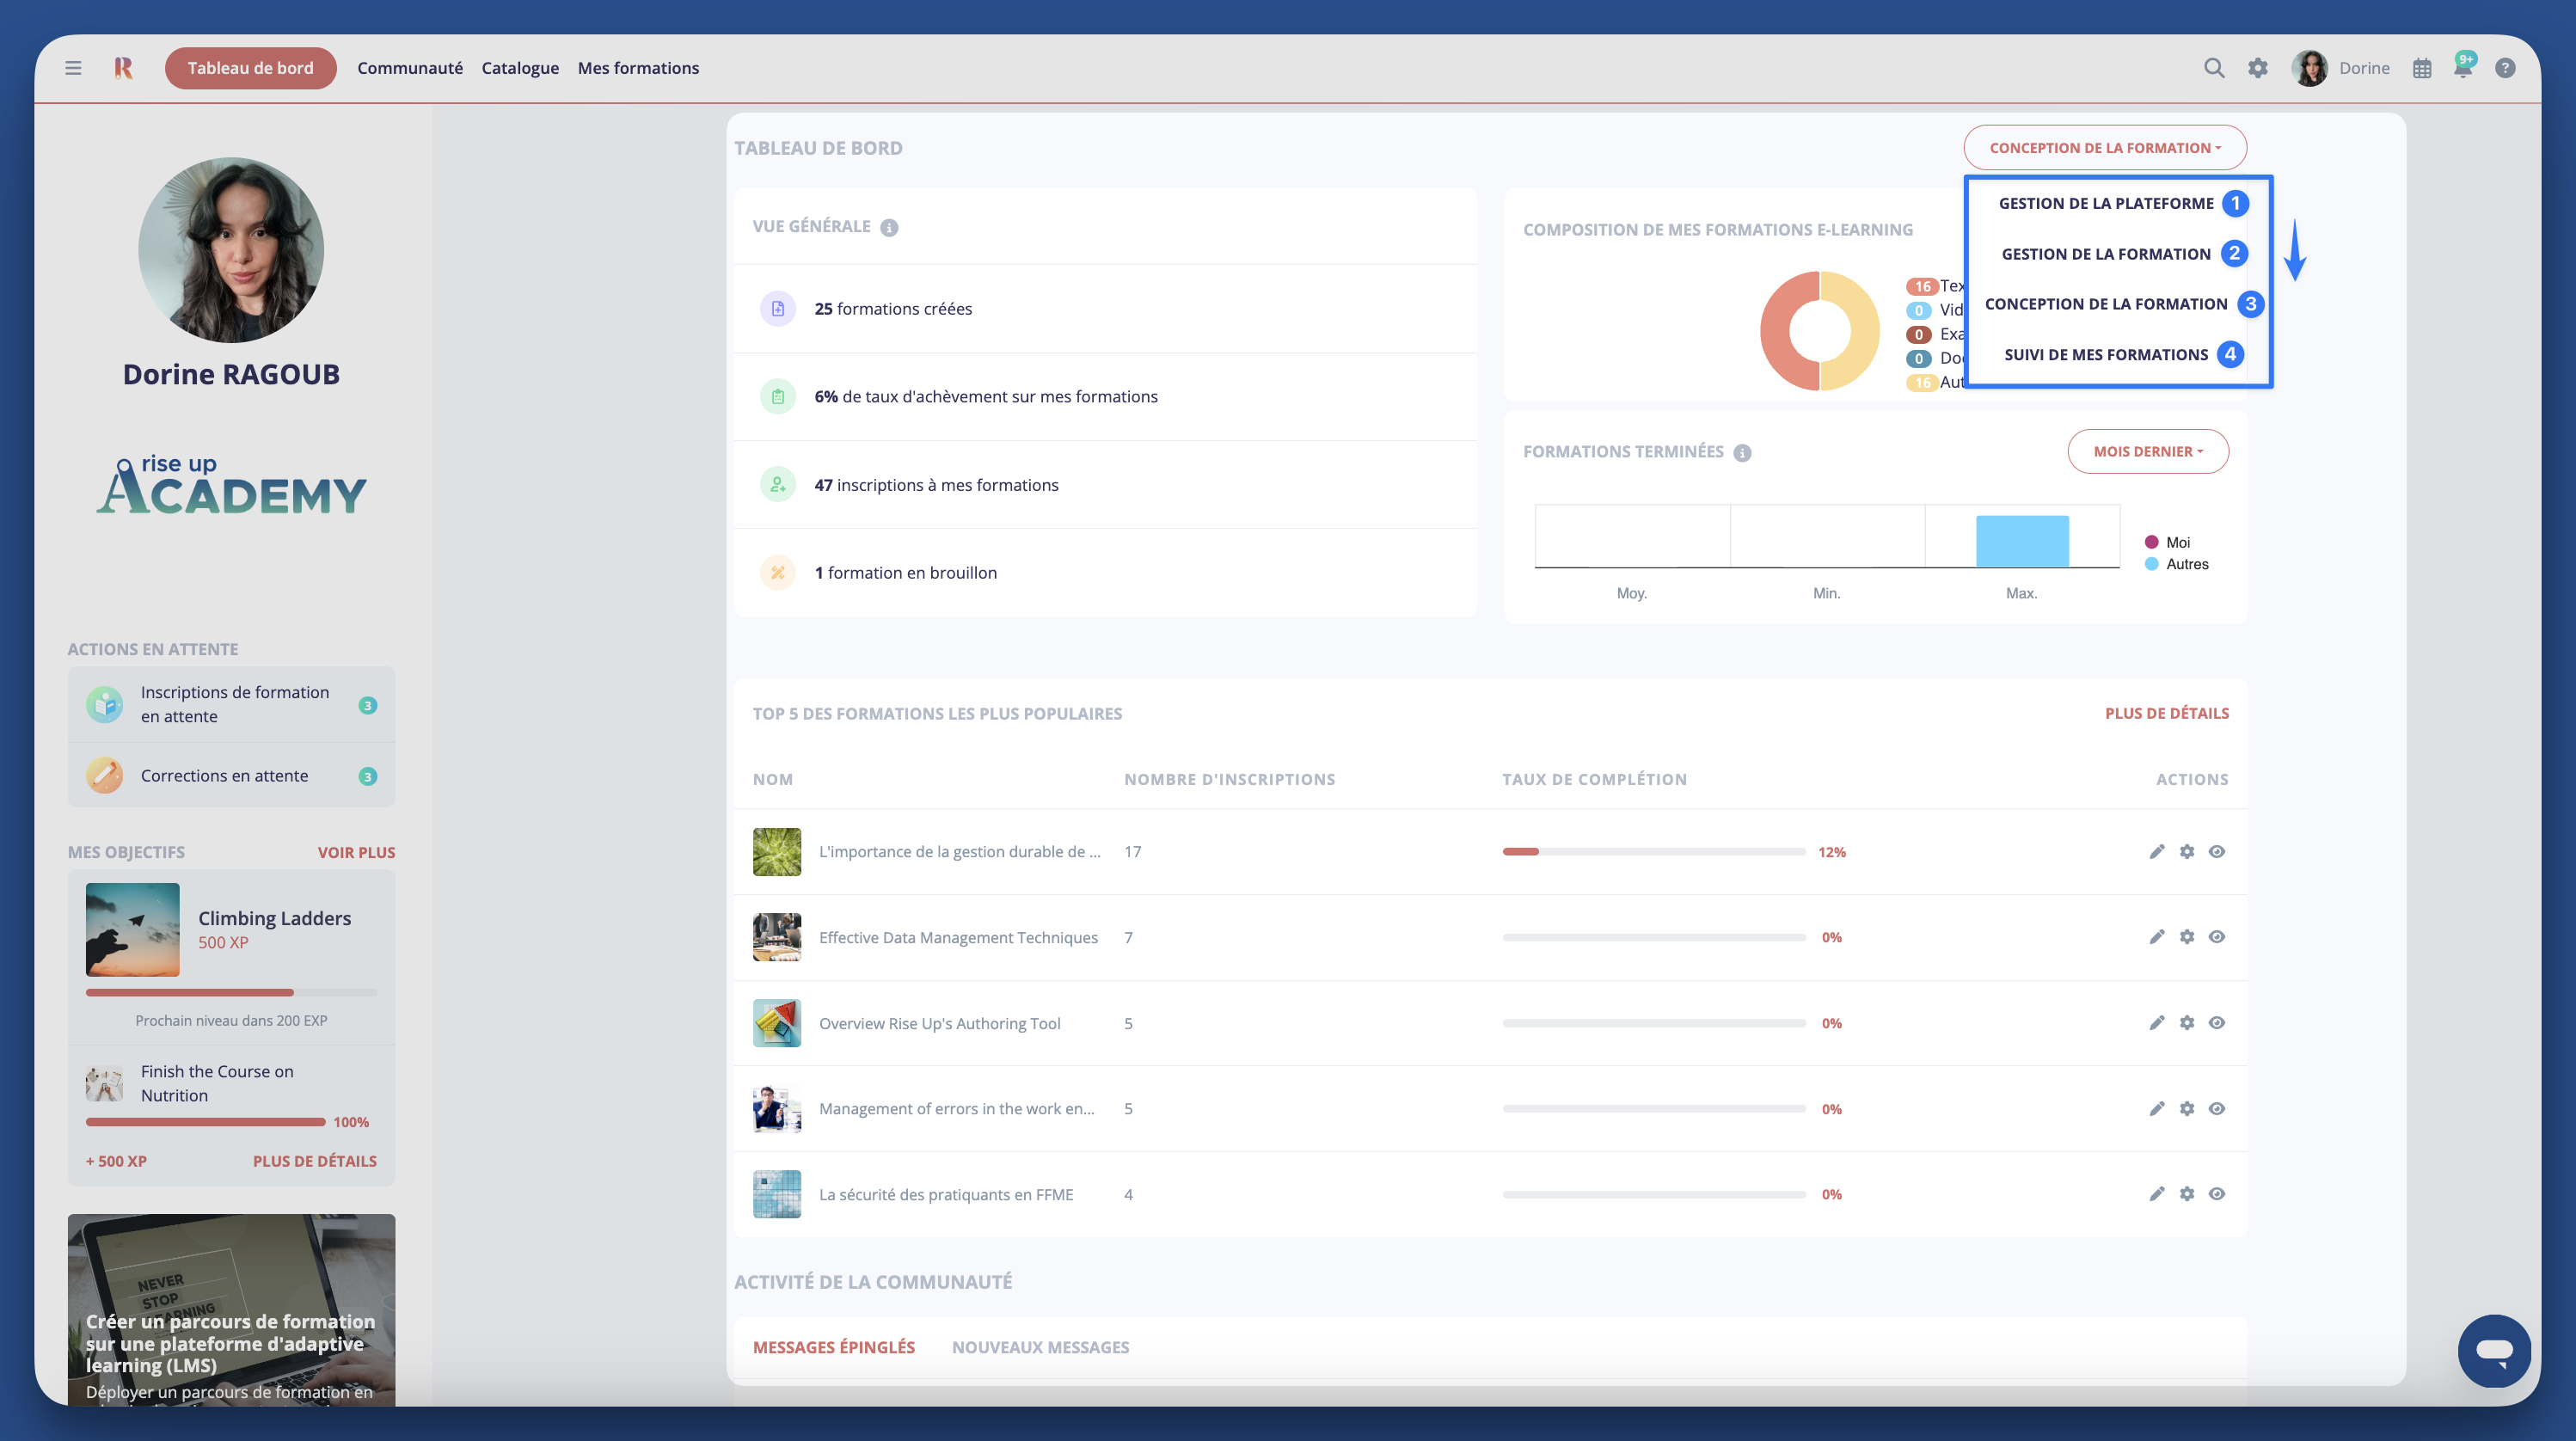This screenshot has height=1441, width=2576.
Task: Open the help icon
Action: (2507, 68)
